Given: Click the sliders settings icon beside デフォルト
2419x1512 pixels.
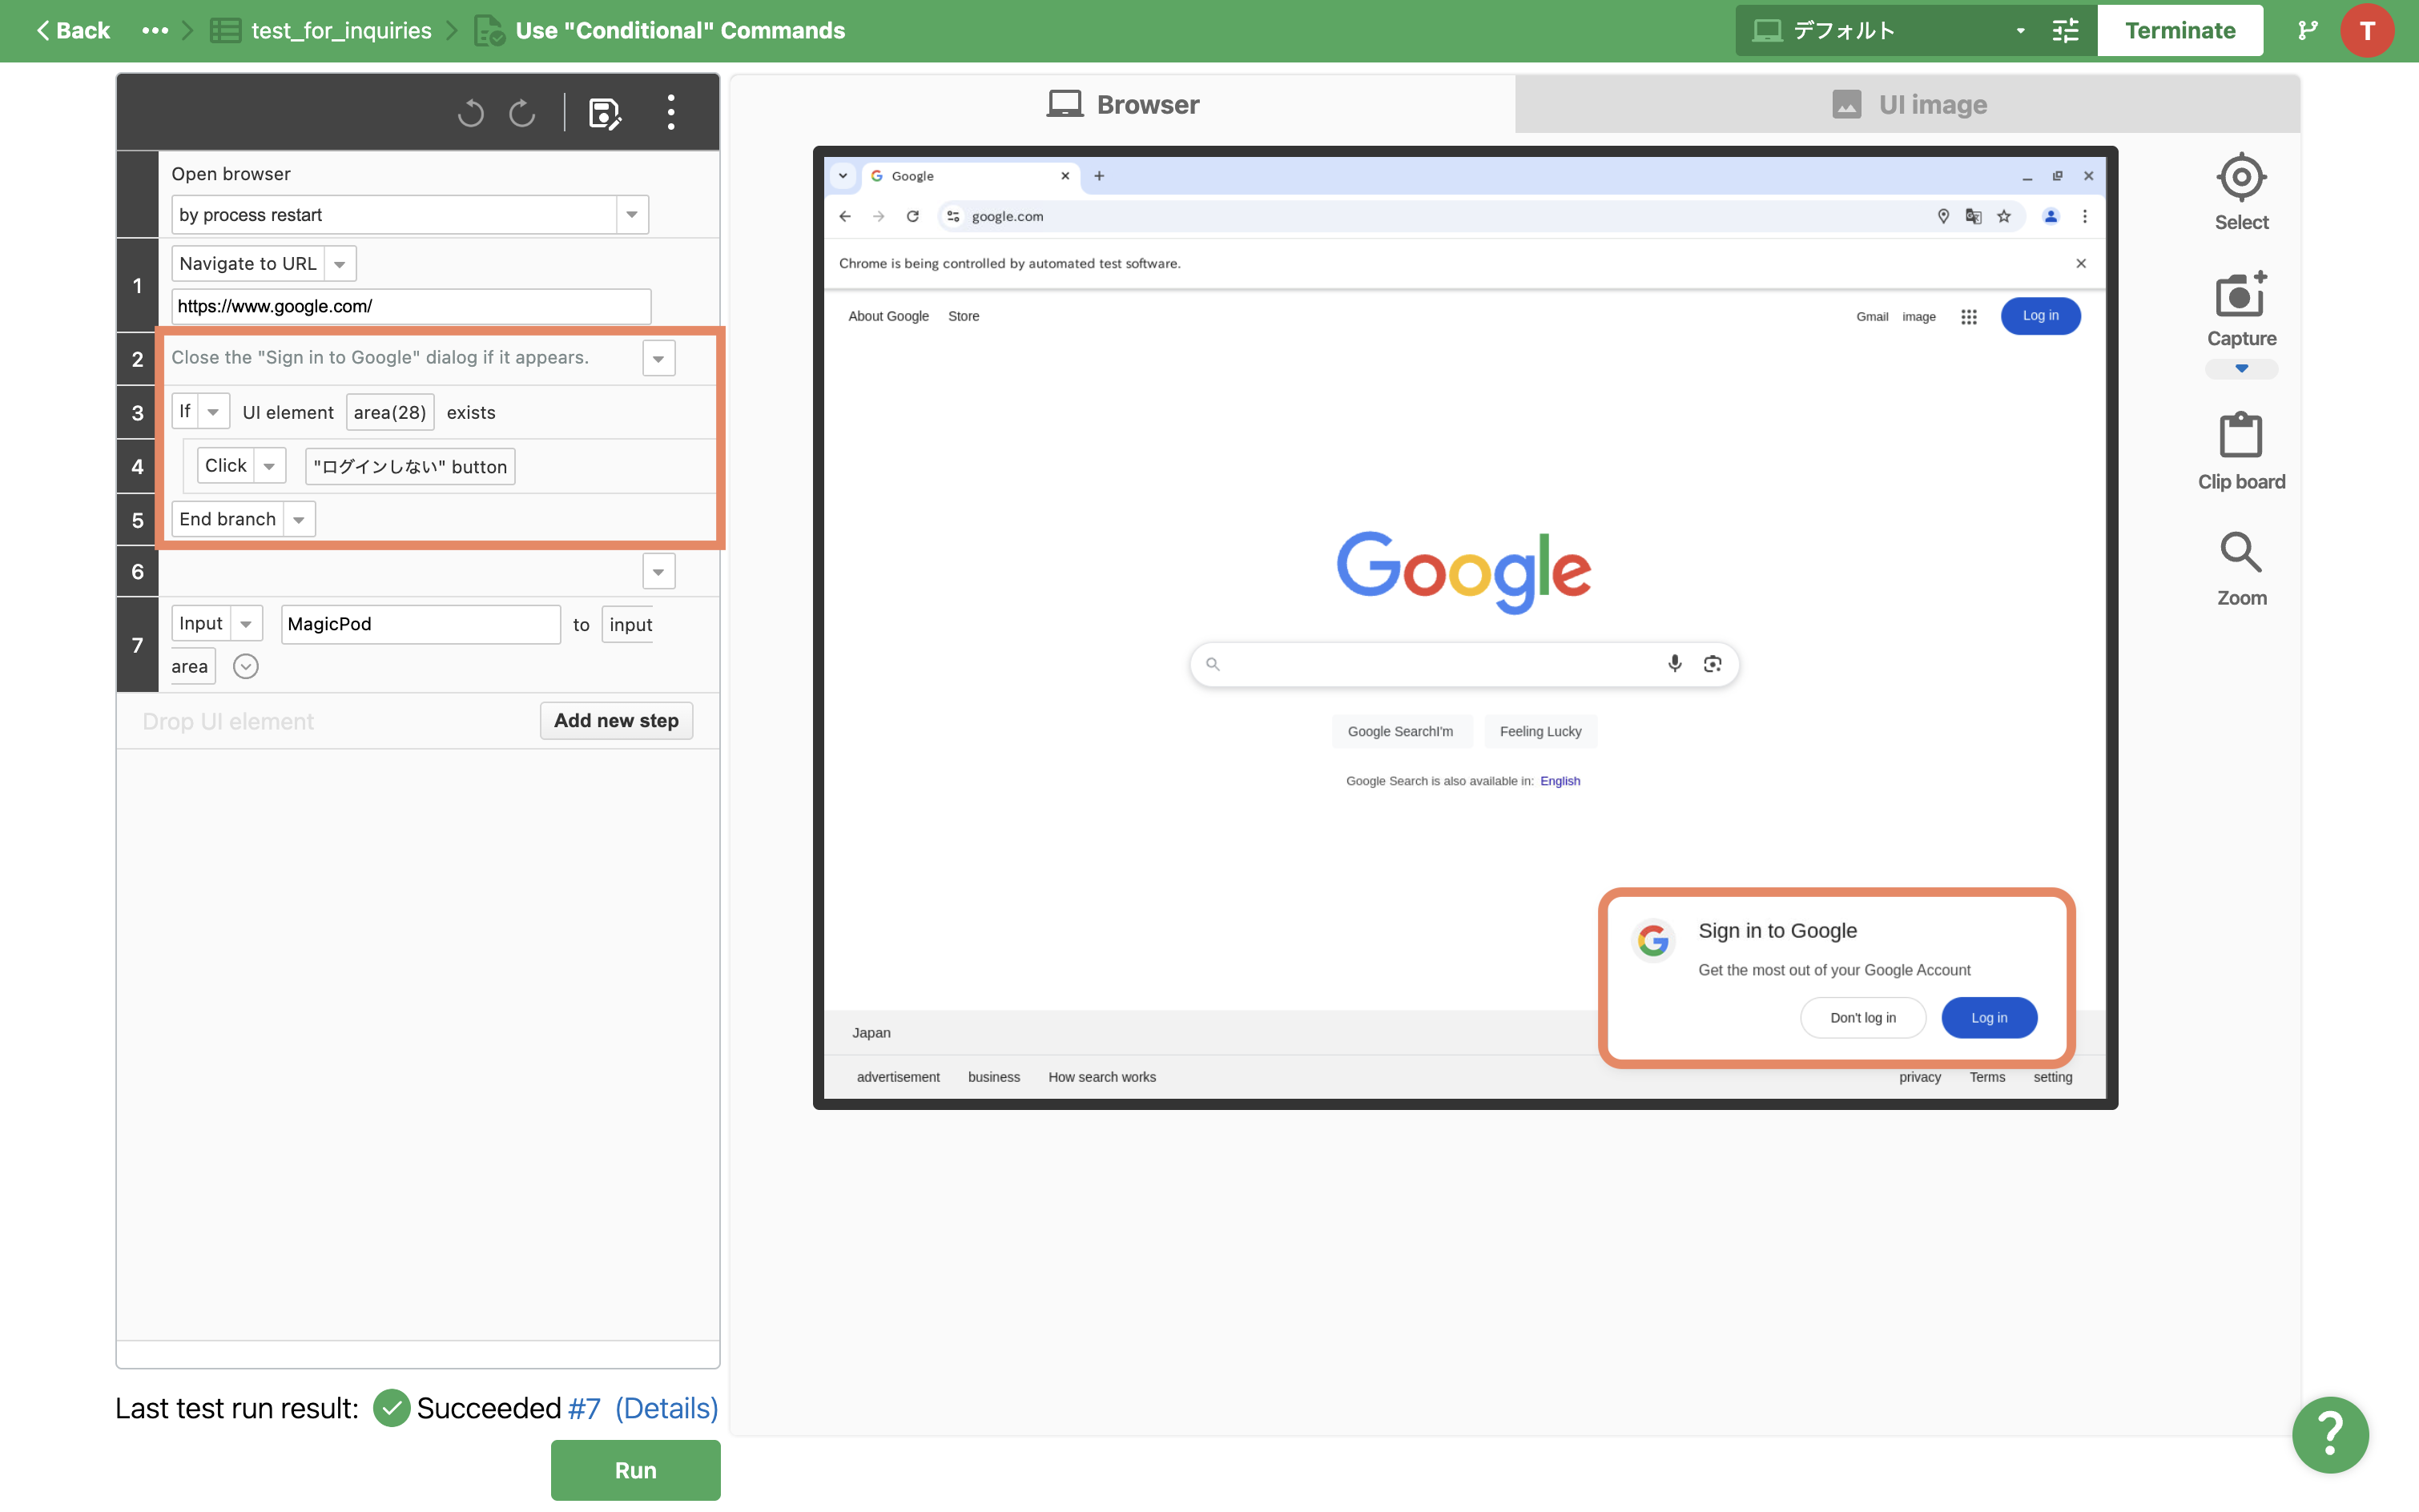Looking at the screenshot, I should pyautogui.click(x=2066, y=30).
